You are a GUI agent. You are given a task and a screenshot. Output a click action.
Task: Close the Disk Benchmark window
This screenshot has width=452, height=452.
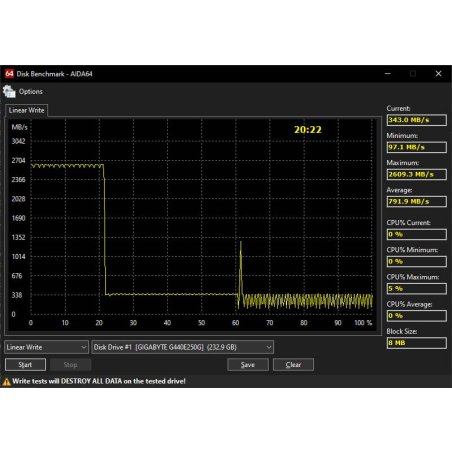pyautogui.click(x=438, y=74)
